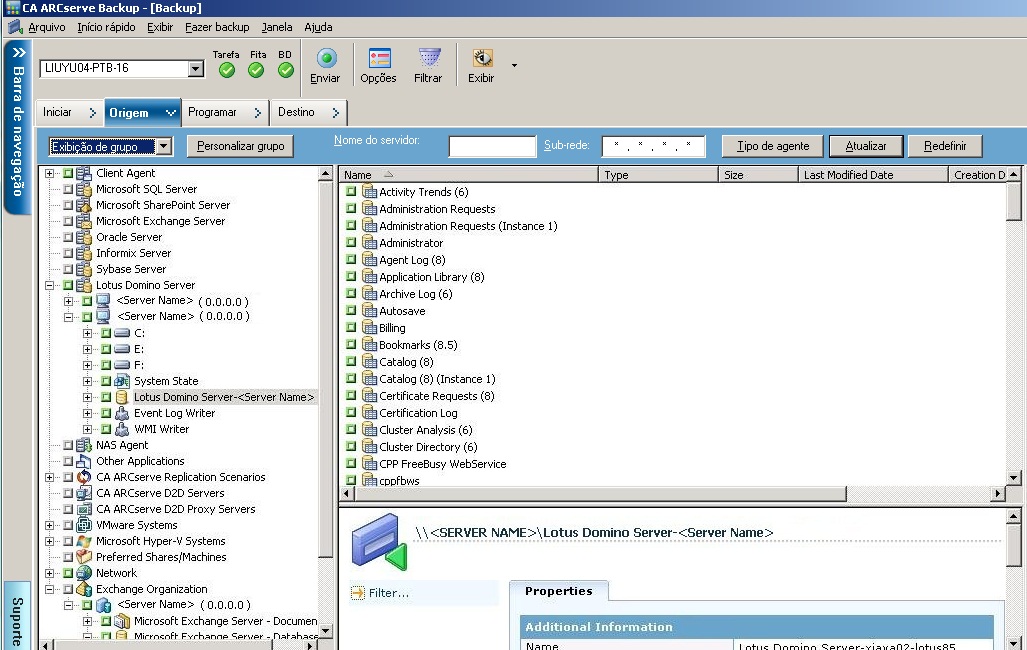Click the Exibir eye icon
Screen dimensions: 1027x650
tap(482, 58)
